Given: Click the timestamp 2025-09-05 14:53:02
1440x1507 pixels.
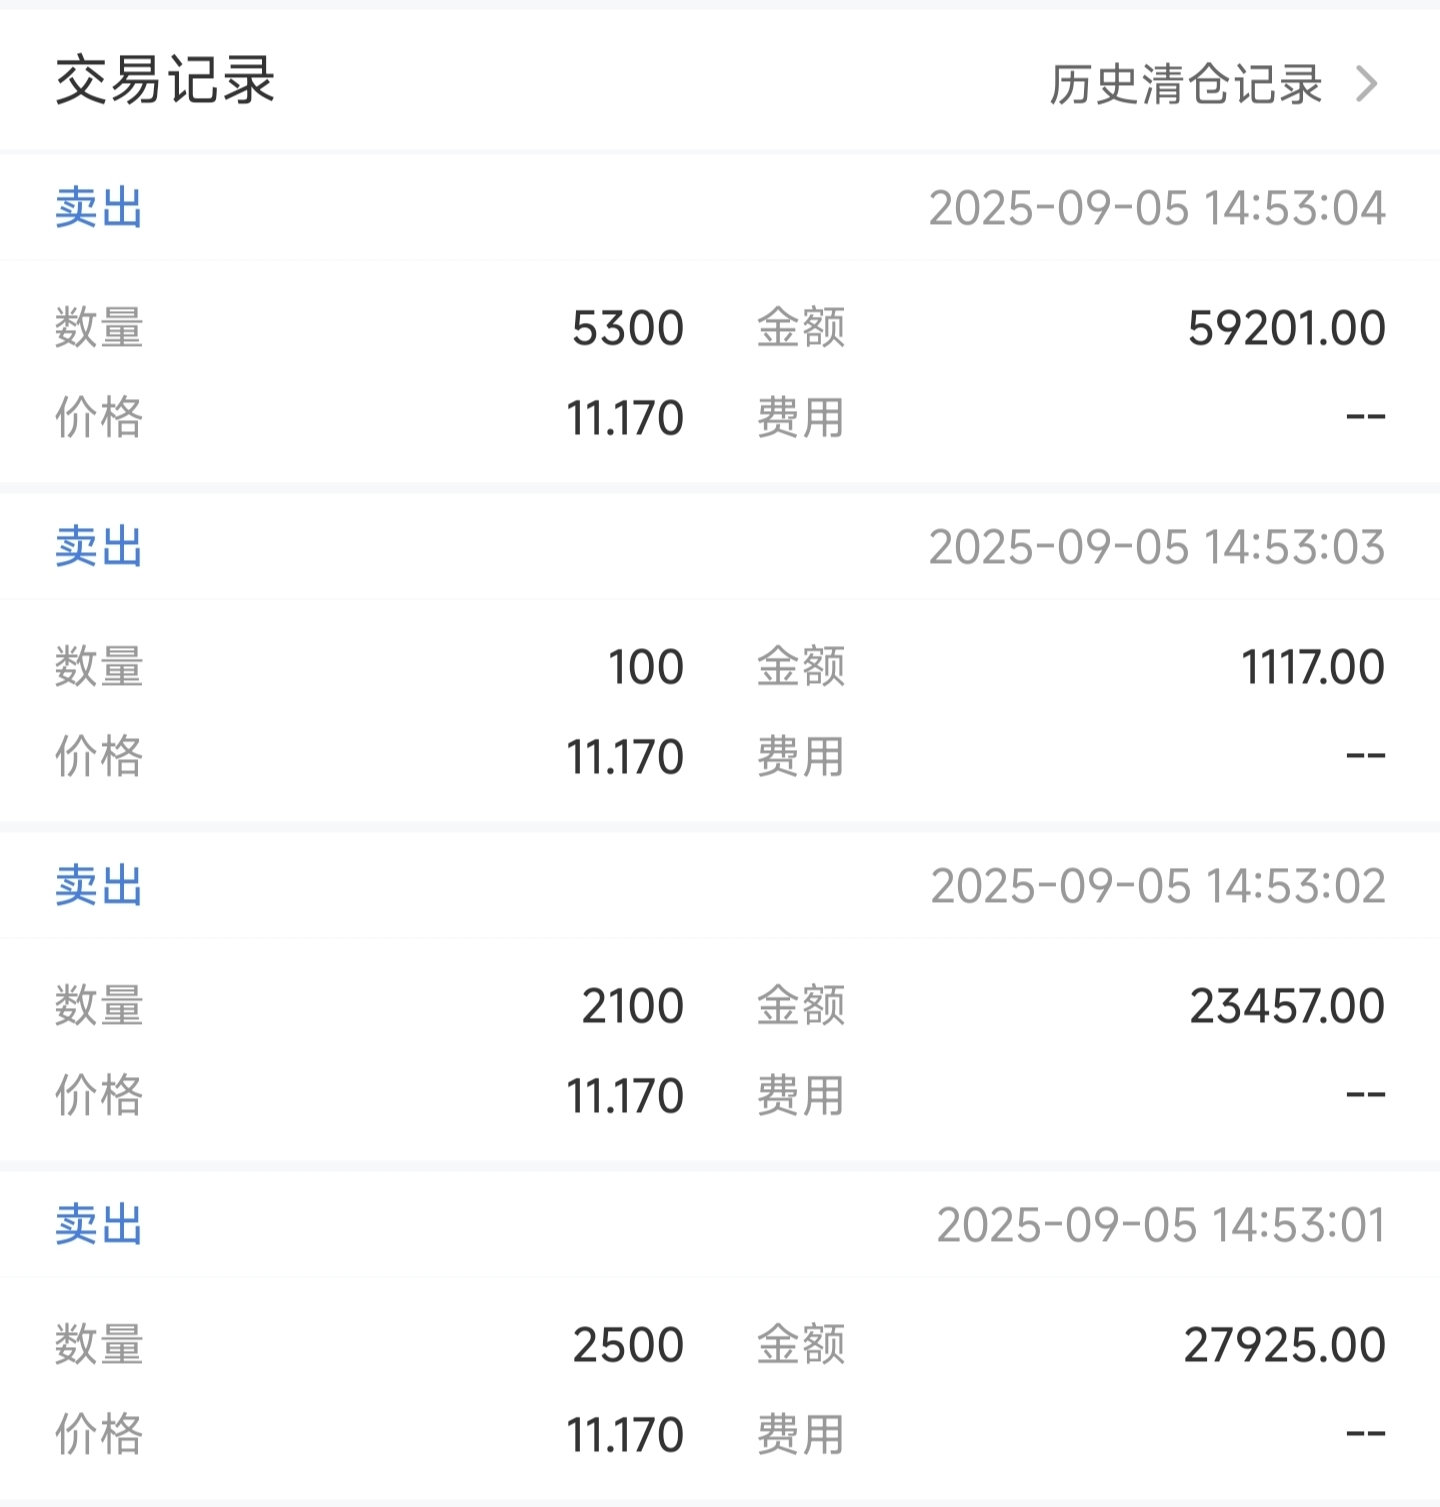Looking at the screenshot, I should (x=1158, y=886).
